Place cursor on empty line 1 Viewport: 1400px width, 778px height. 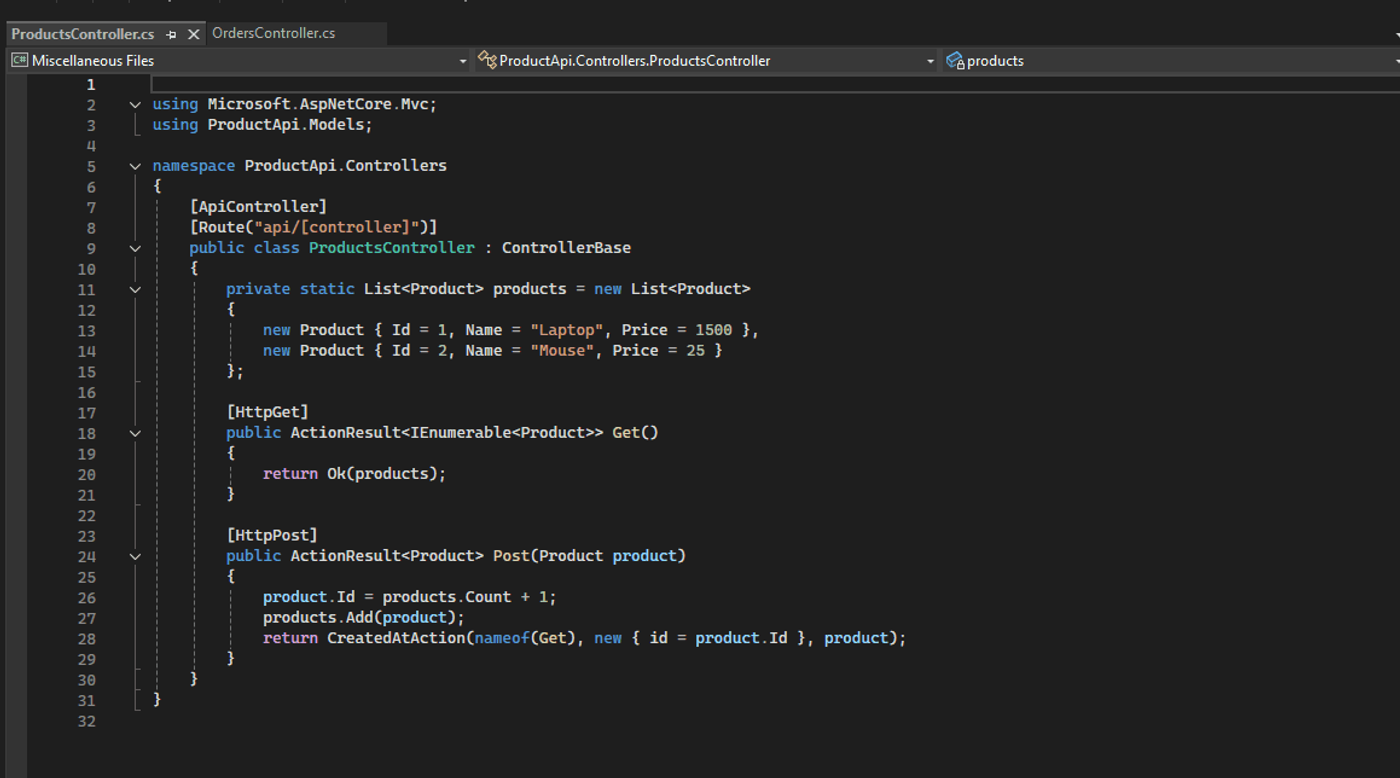(x=775, y=84)
